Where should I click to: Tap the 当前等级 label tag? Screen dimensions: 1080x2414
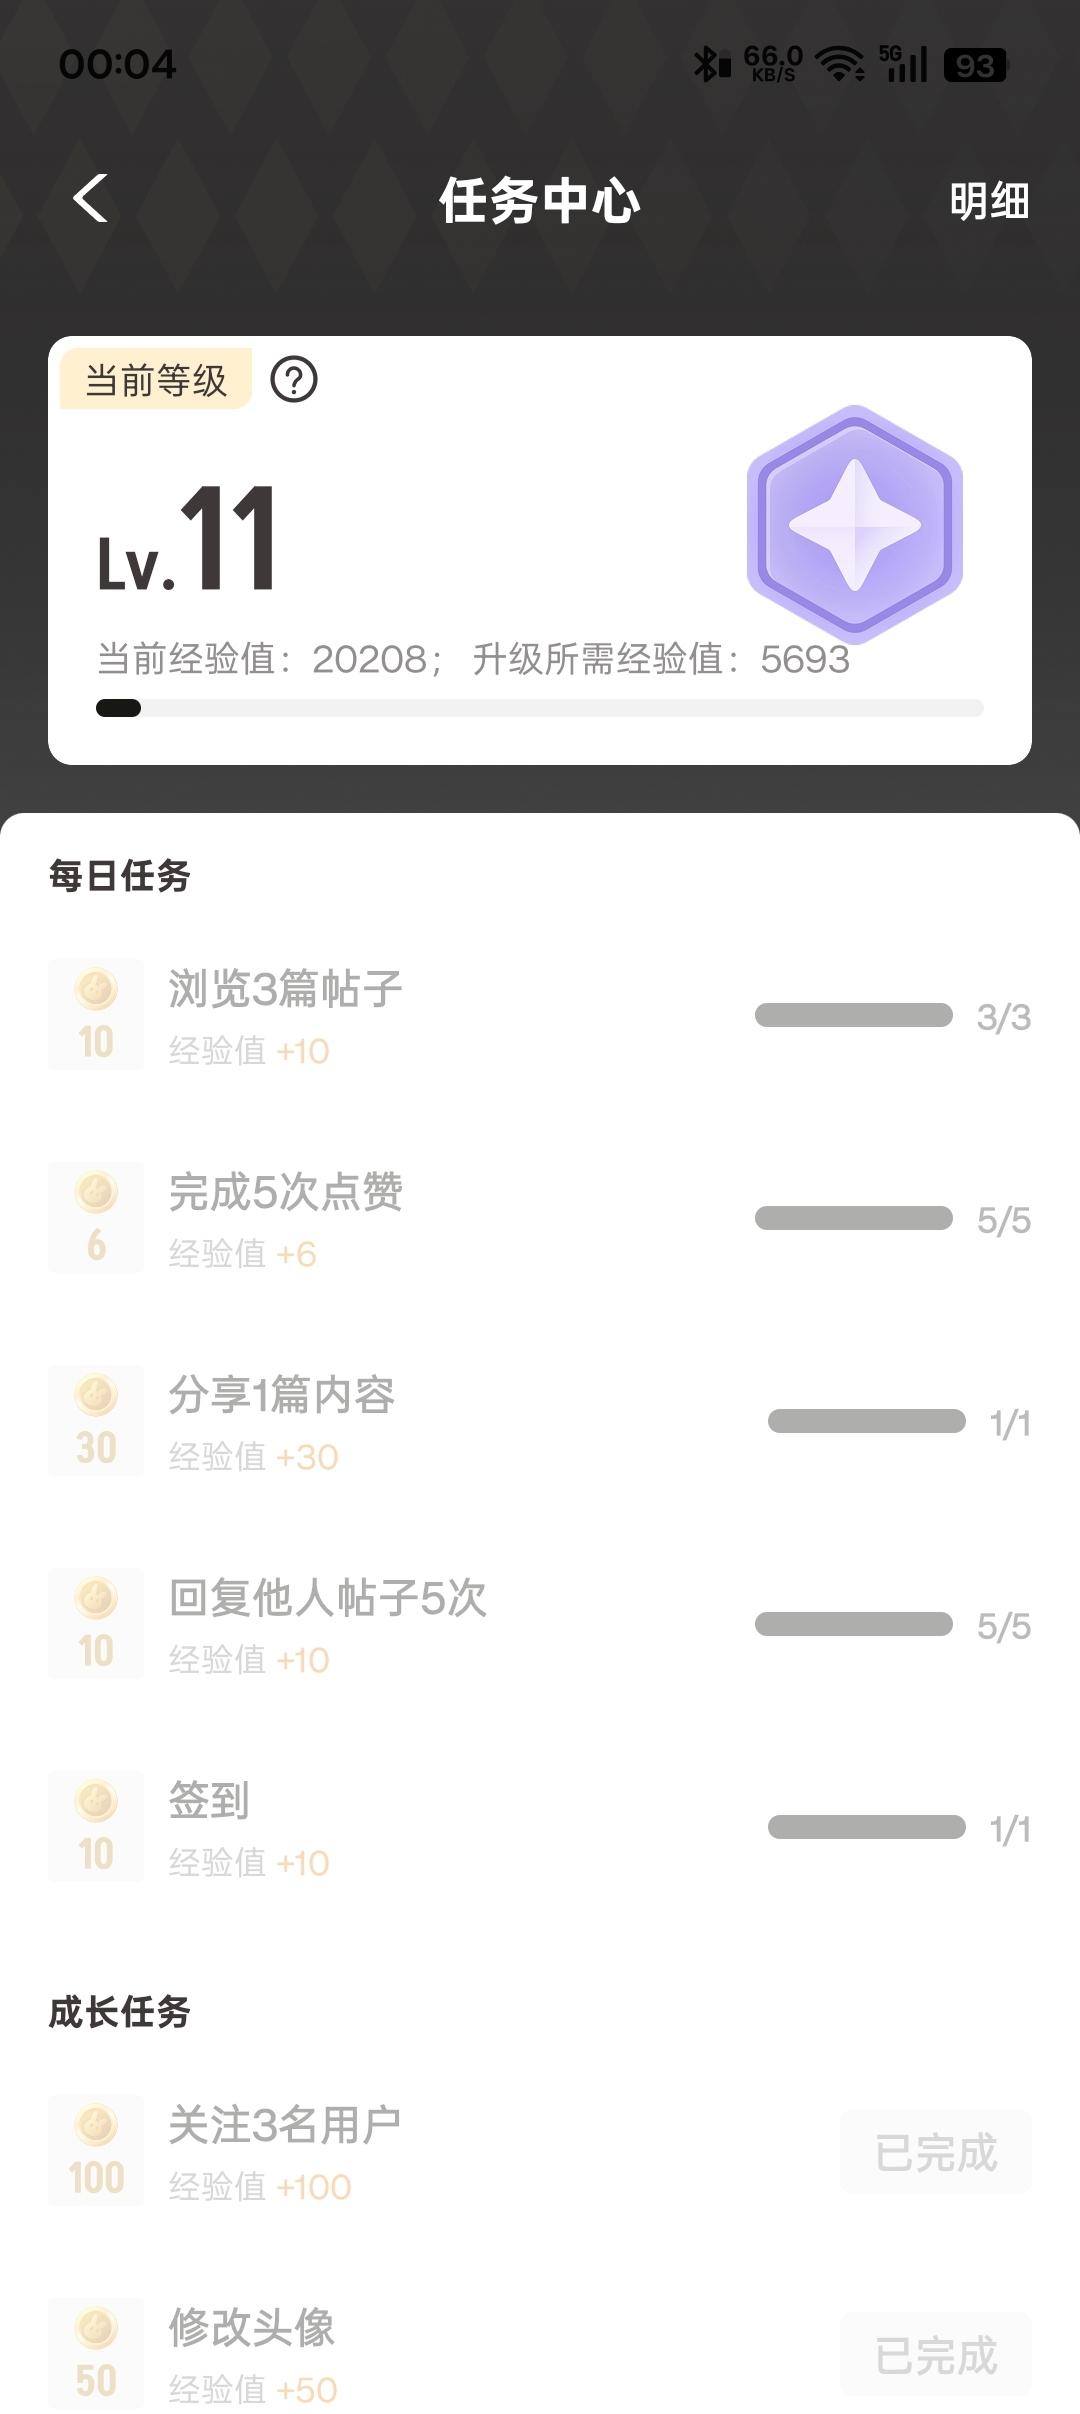(156, 380)
